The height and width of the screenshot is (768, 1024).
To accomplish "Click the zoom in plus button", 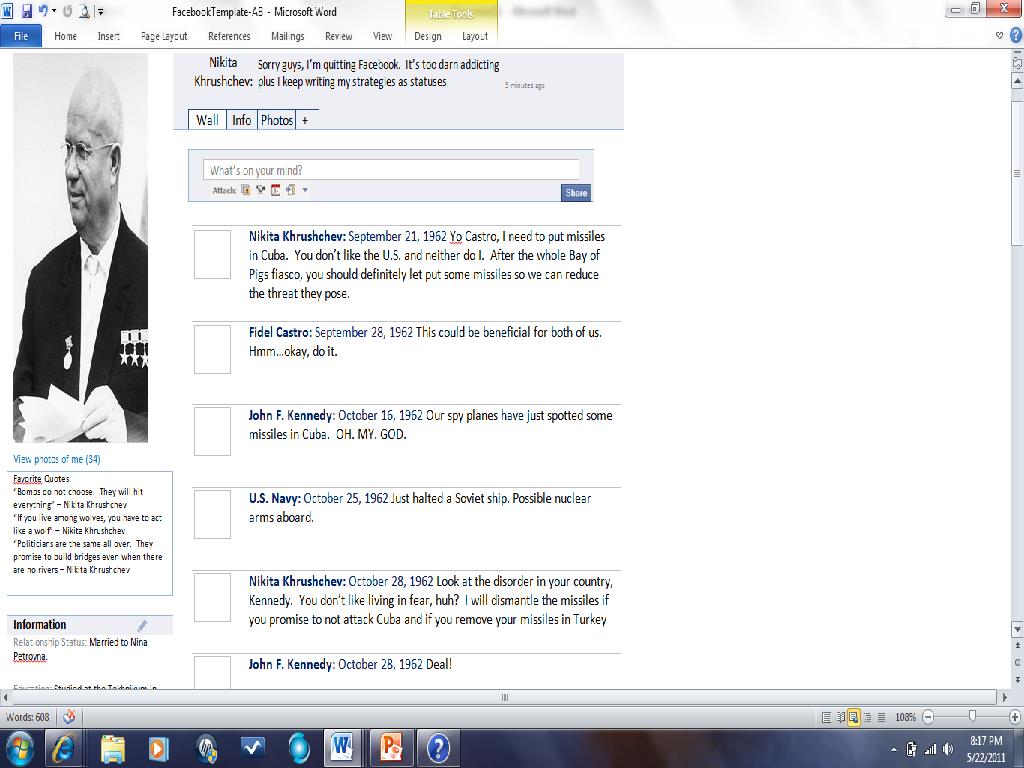I will 1015,717.
